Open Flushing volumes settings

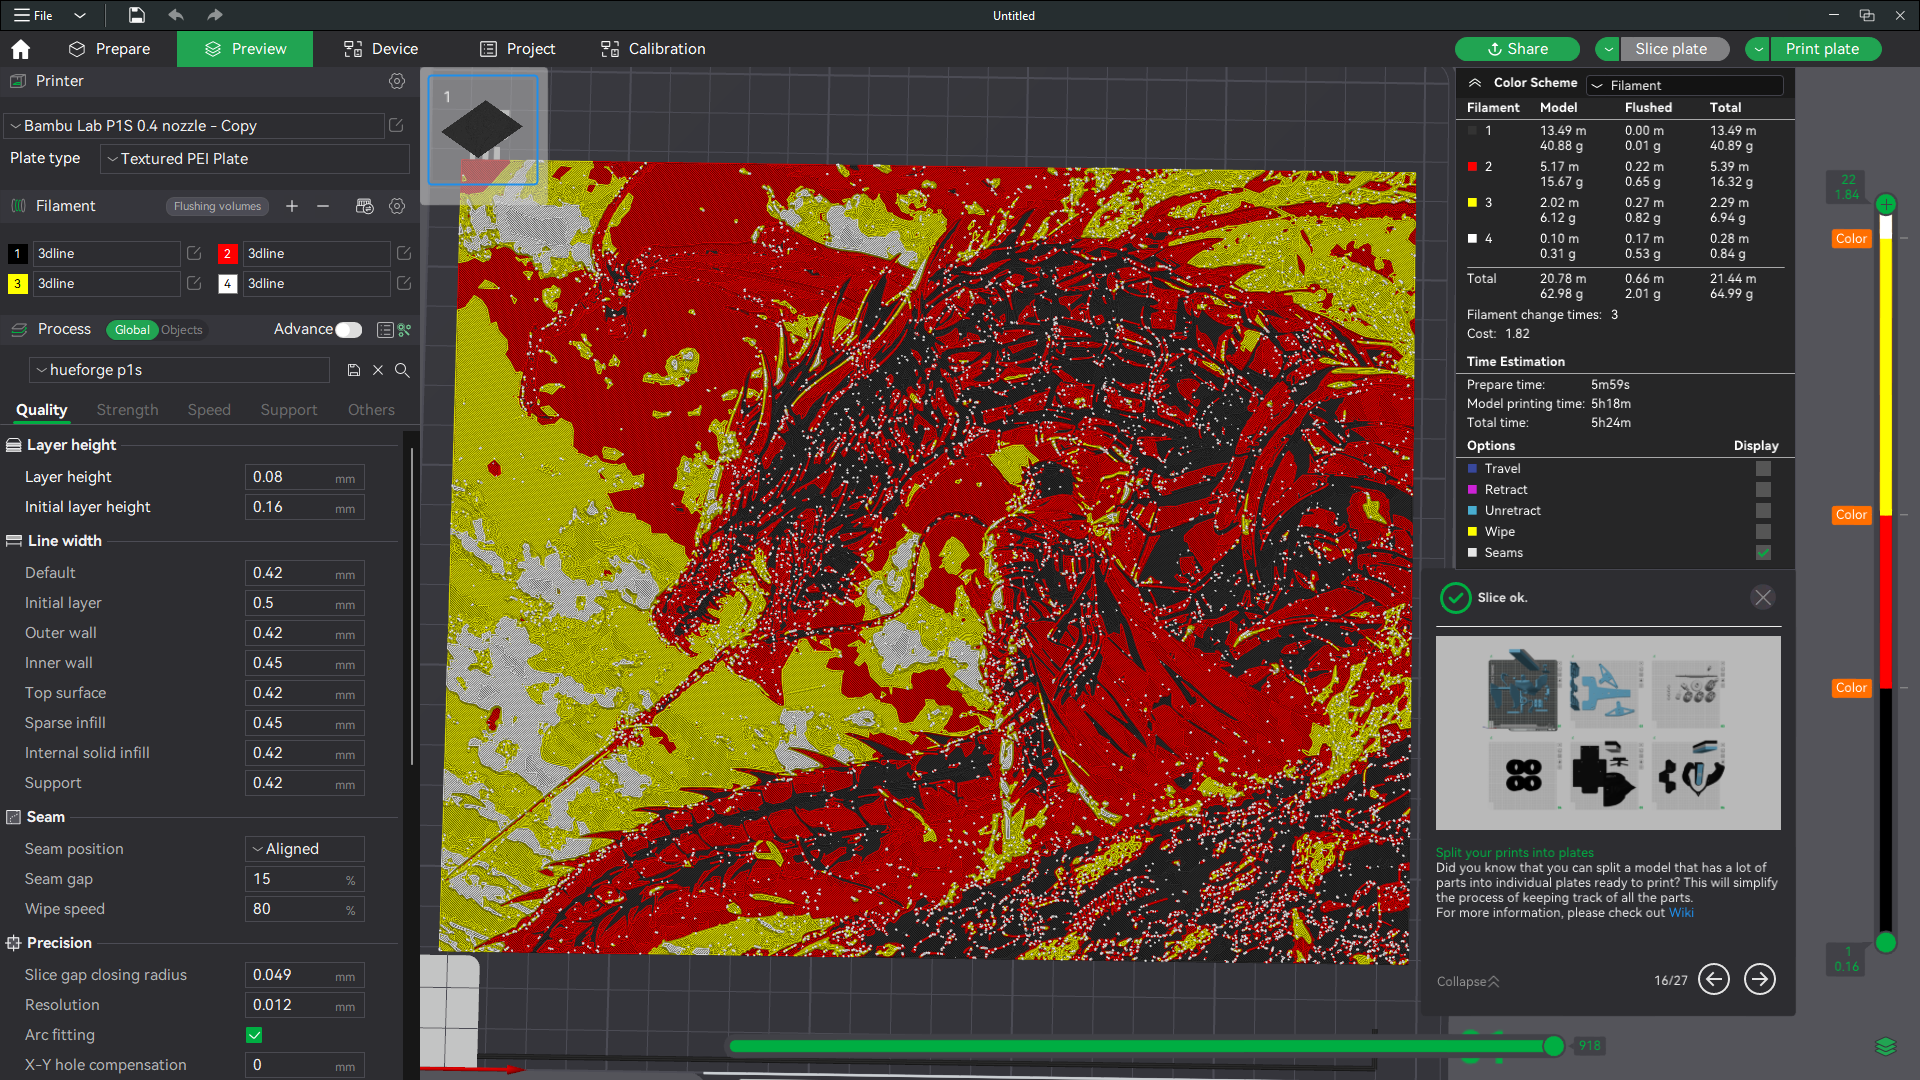[217, 206]
